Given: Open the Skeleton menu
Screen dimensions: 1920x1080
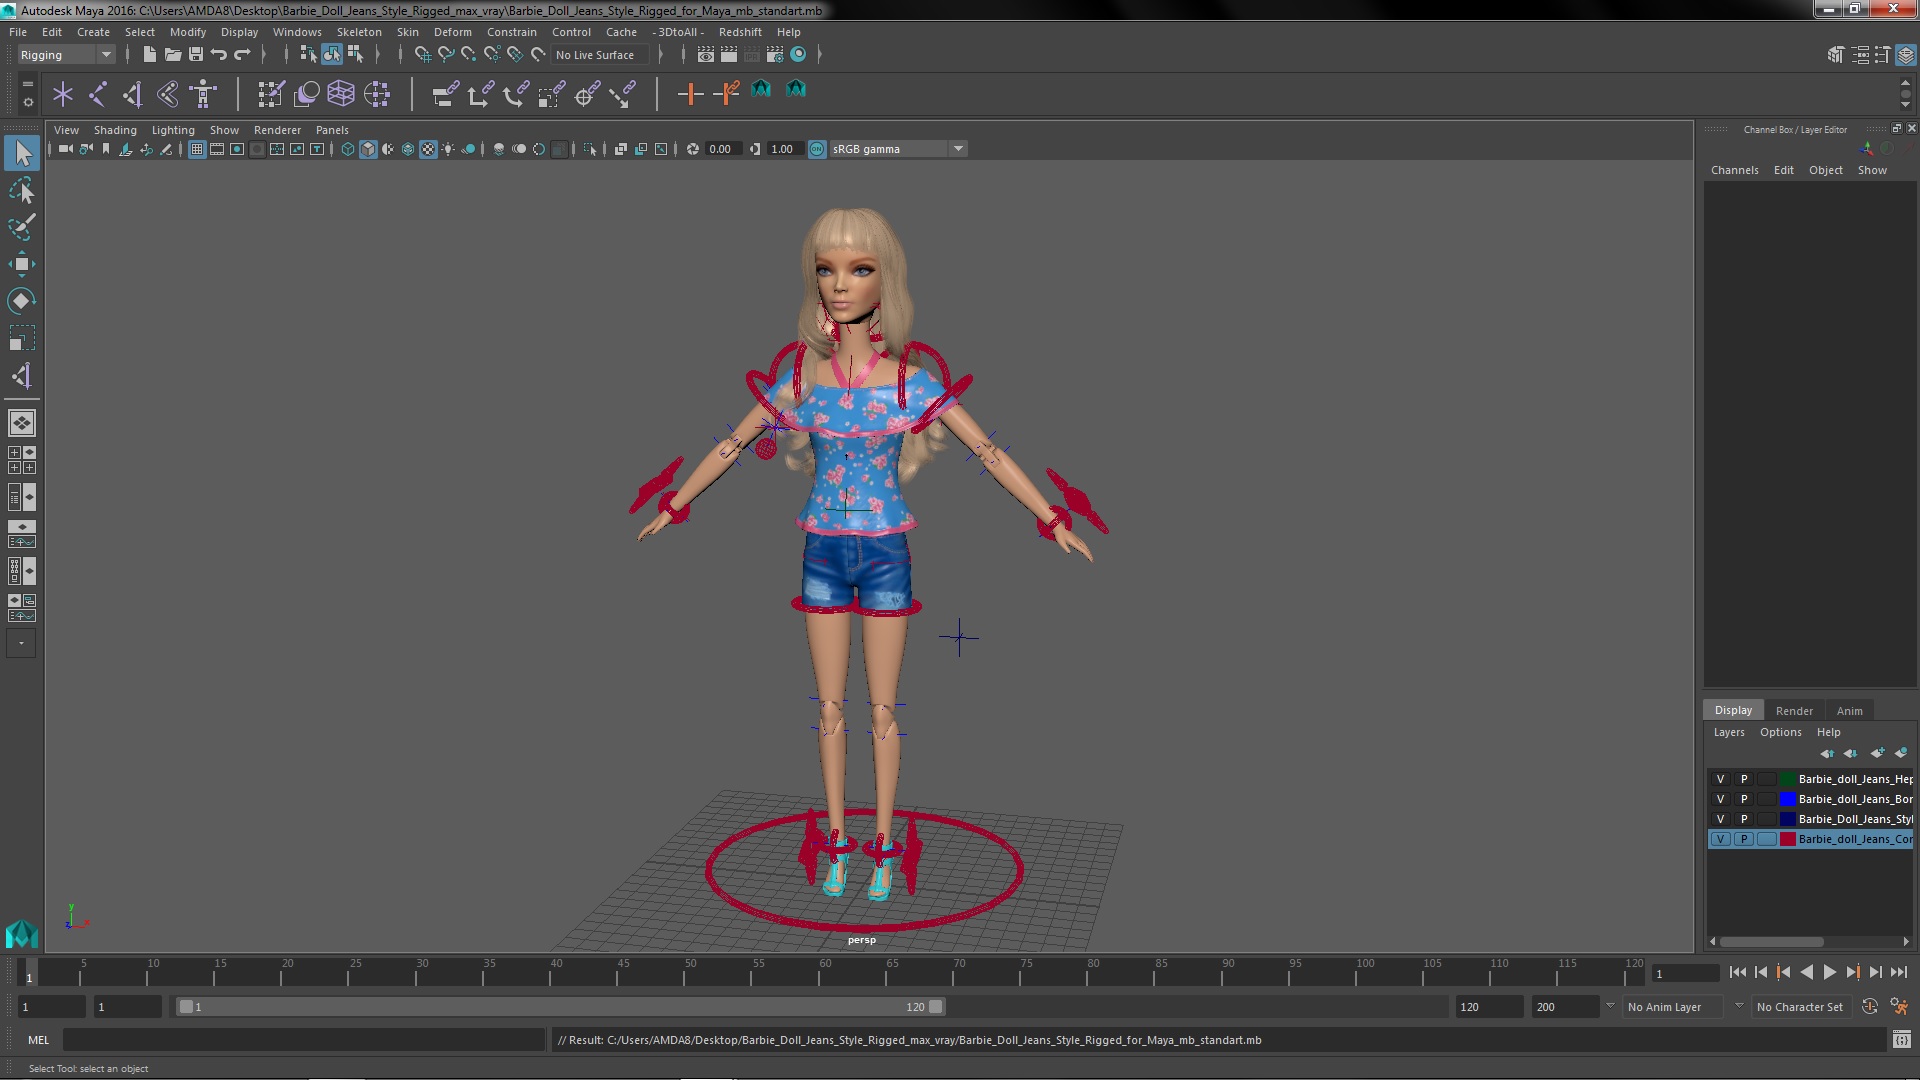Looking at the screenshot, I should pos(359,32).
